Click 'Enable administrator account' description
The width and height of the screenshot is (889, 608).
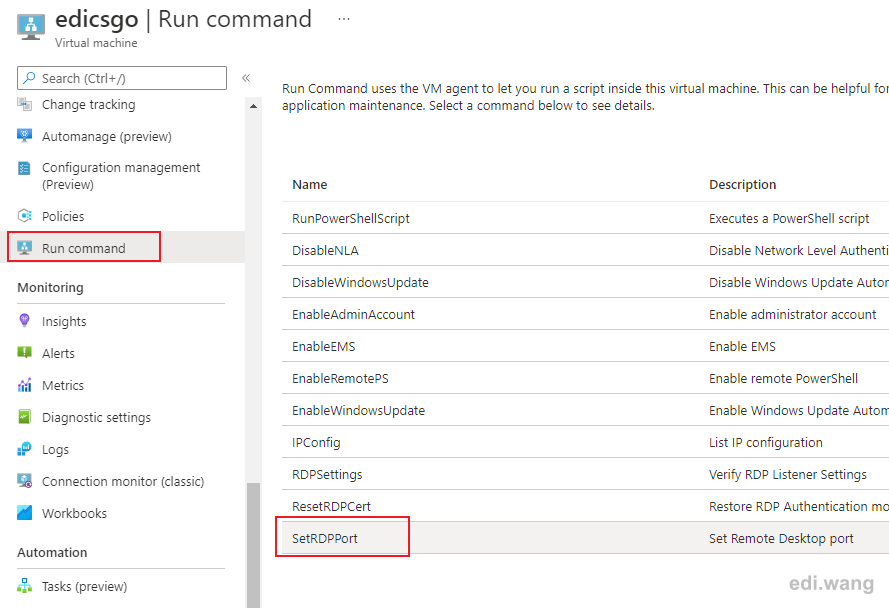click(x=792, y=314)
